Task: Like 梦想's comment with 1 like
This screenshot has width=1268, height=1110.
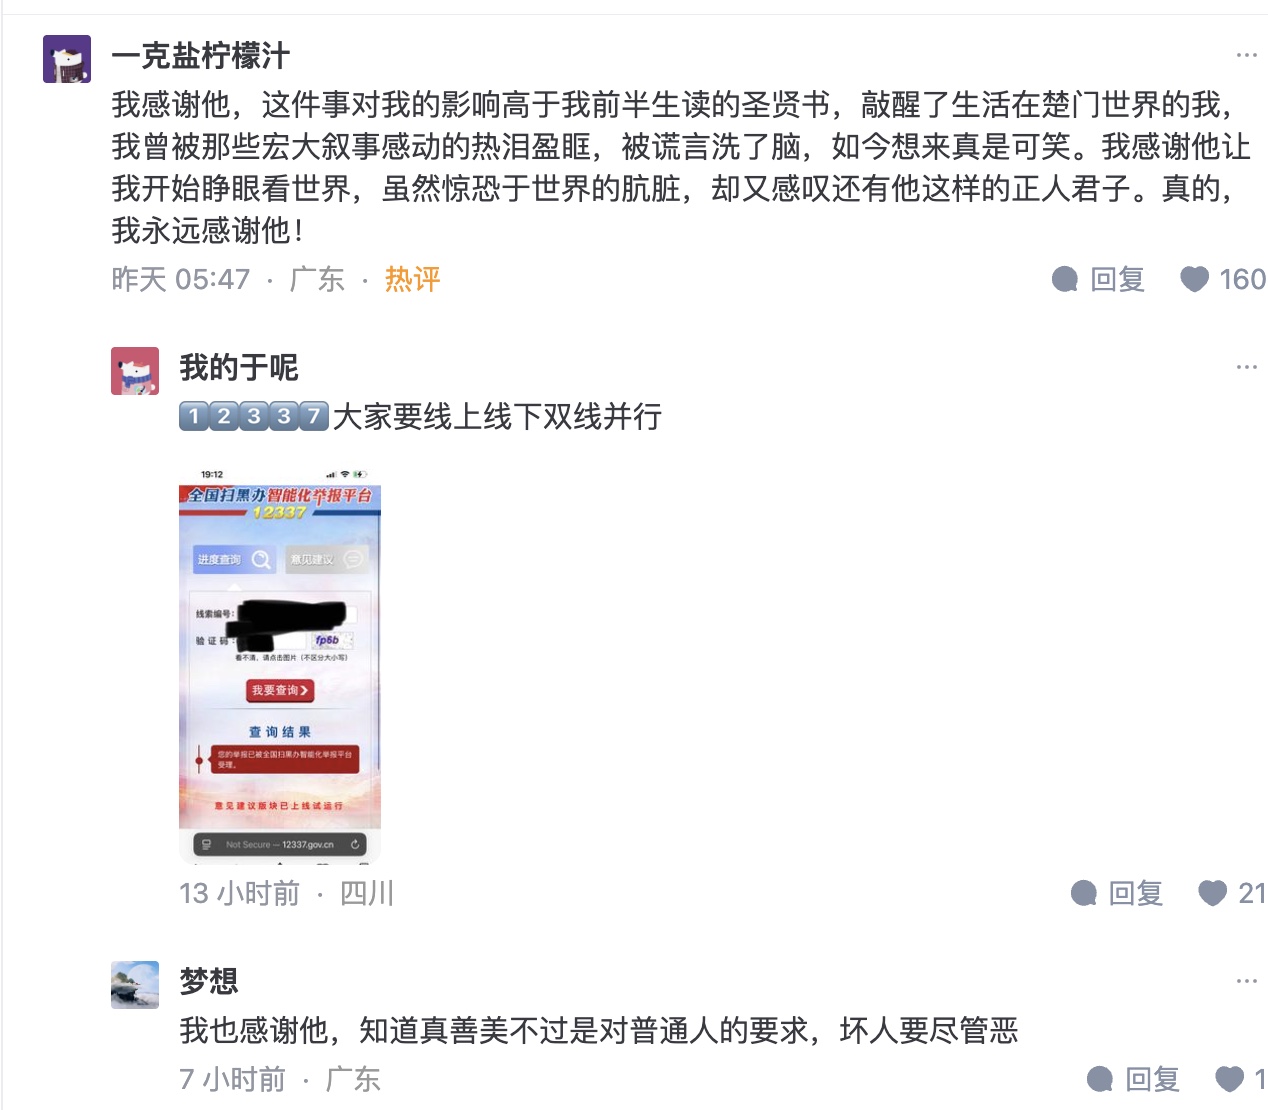Action: point(1229,1079)
